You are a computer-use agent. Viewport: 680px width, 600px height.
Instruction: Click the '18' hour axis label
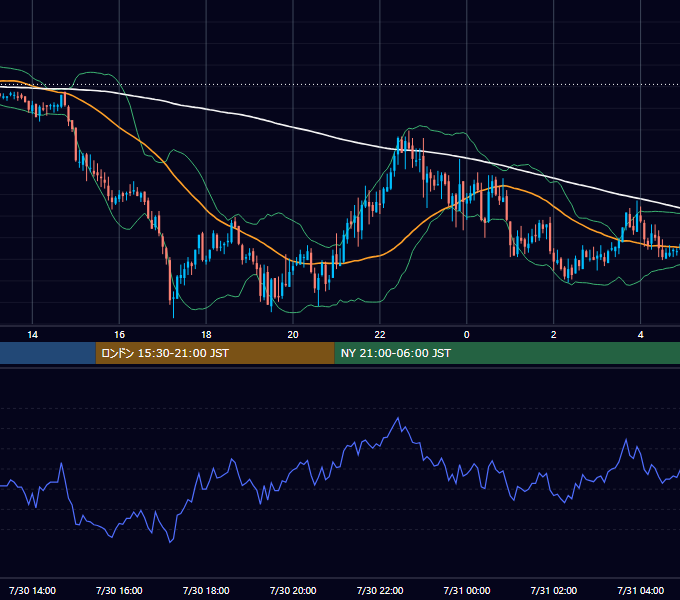206,335
